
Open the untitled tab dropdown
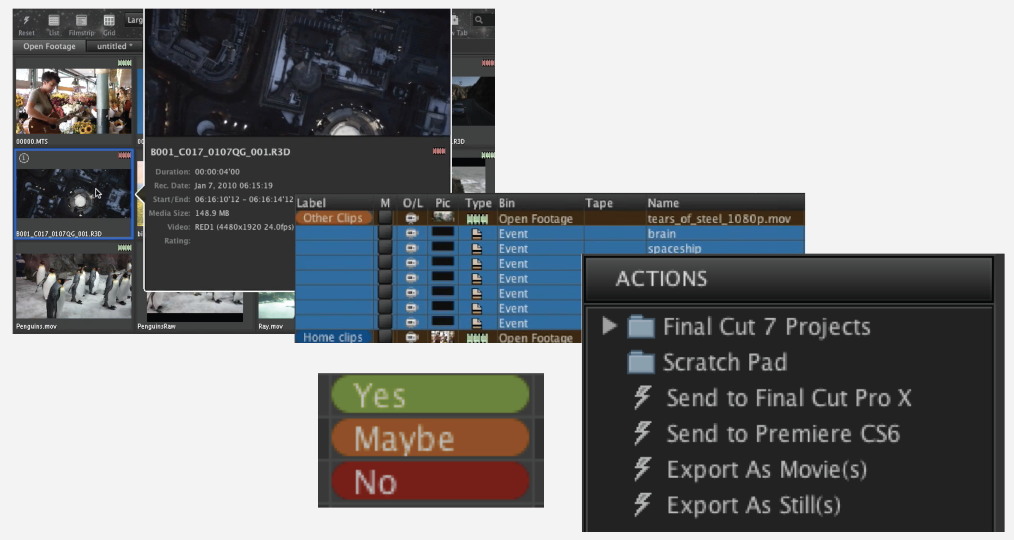pyautogui.click(x=113, y=46)
